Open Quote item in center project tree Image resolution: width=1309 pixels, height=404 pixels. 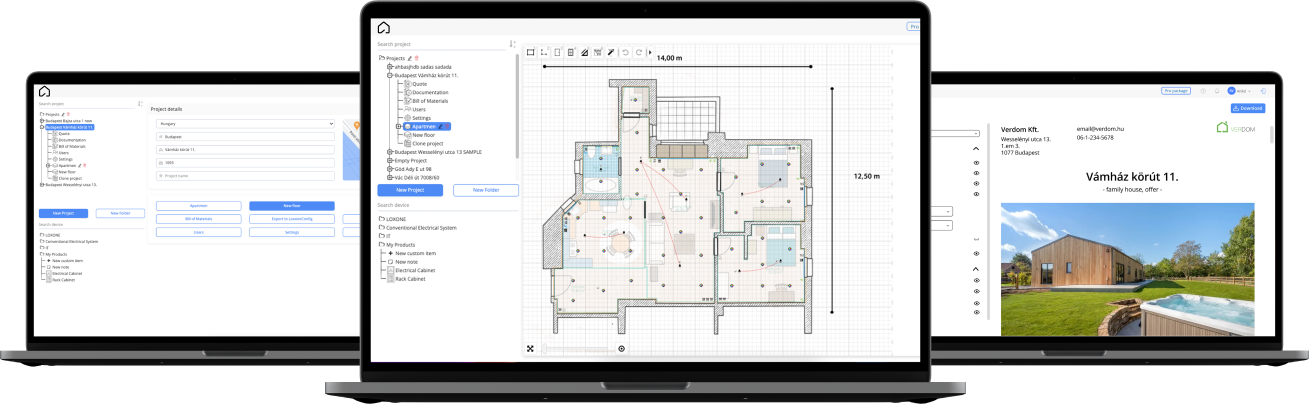tap(415, 84)
